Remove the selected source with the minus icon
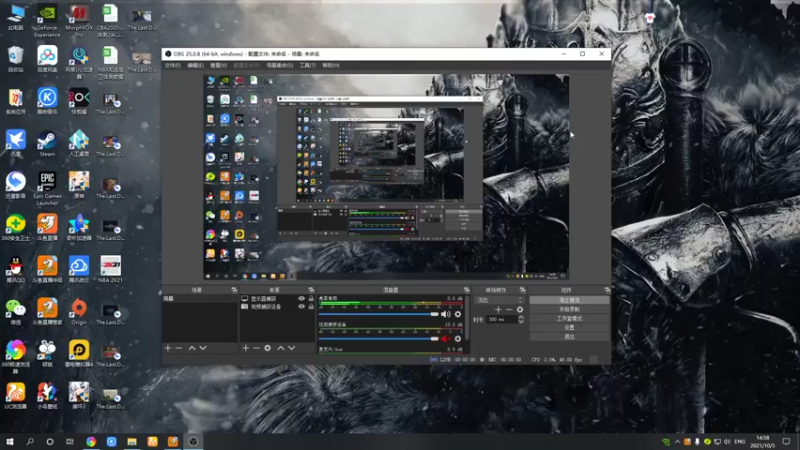Viewport: 800px width, 450px height. coord(256,348)
